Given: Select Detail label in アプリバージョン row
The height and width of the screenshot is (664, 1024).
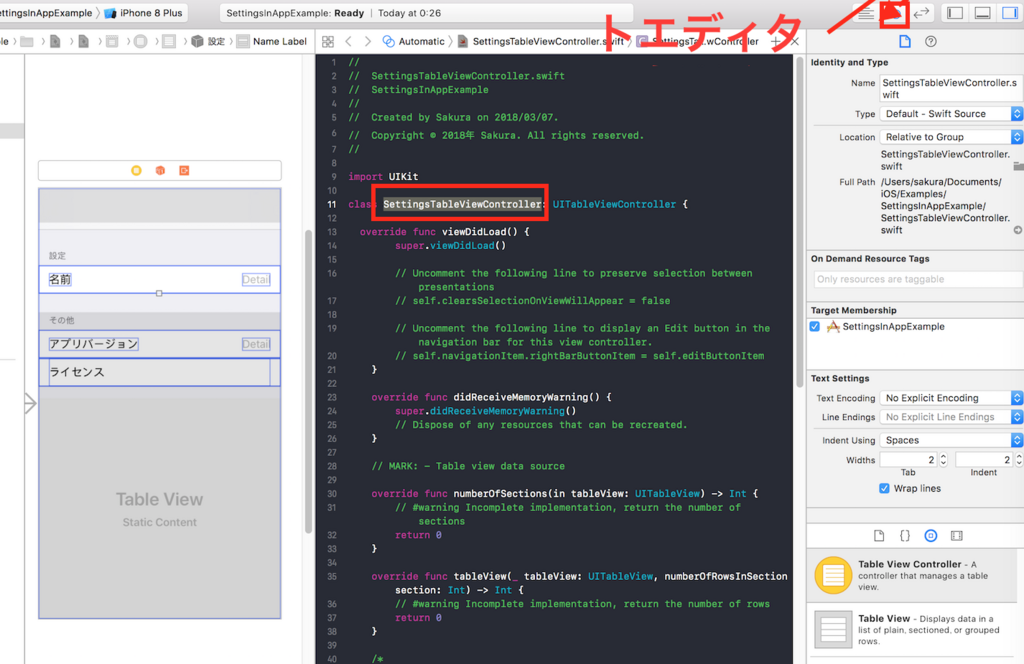Looking at the screenshot, I should coord(255,344).
